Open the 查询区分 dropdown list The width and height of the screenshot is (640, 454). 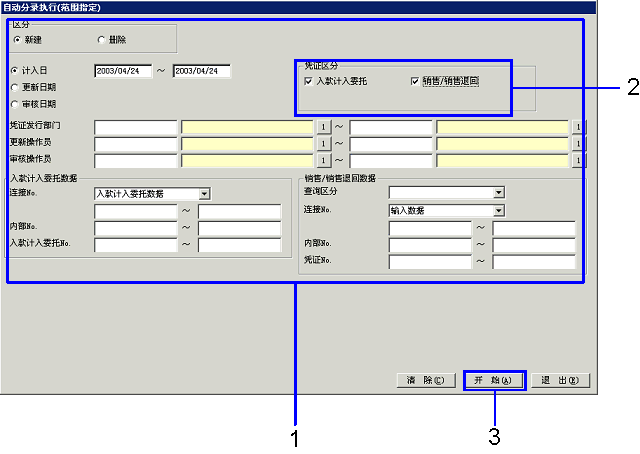(498, 193)
